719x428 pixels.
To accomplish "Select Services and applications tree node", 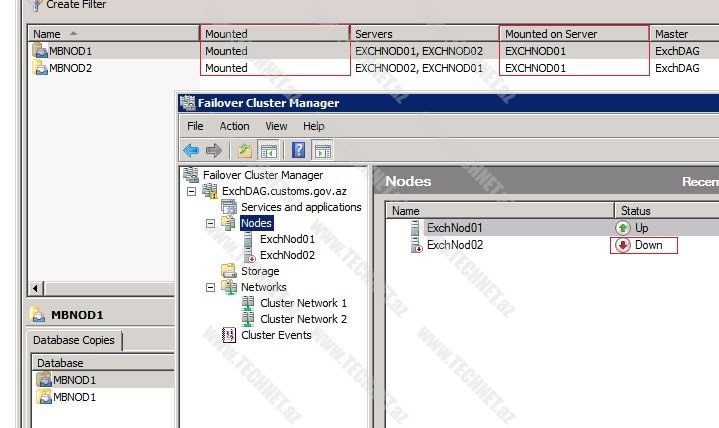I will tap(300, 207).
